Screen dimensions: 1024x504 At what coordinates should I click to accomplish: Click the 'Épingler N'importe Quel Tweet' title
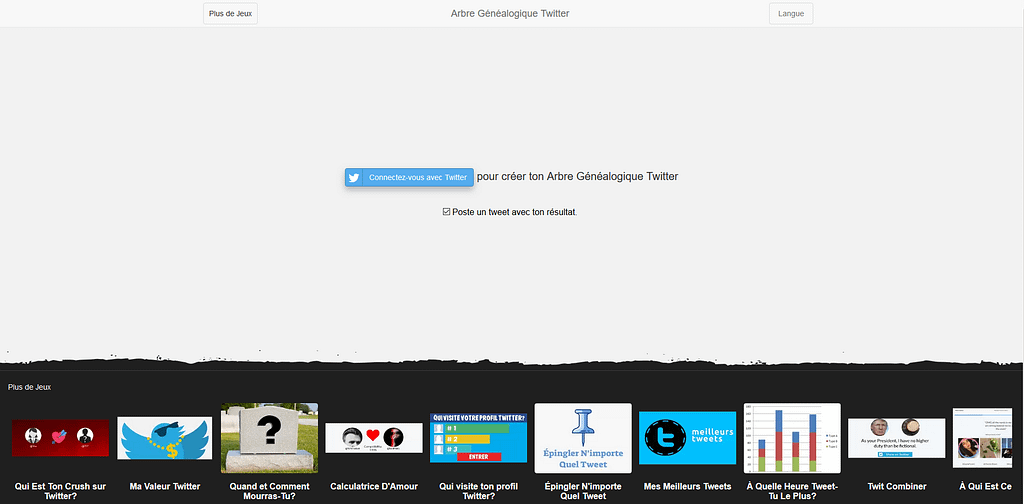tap(583, 491)
